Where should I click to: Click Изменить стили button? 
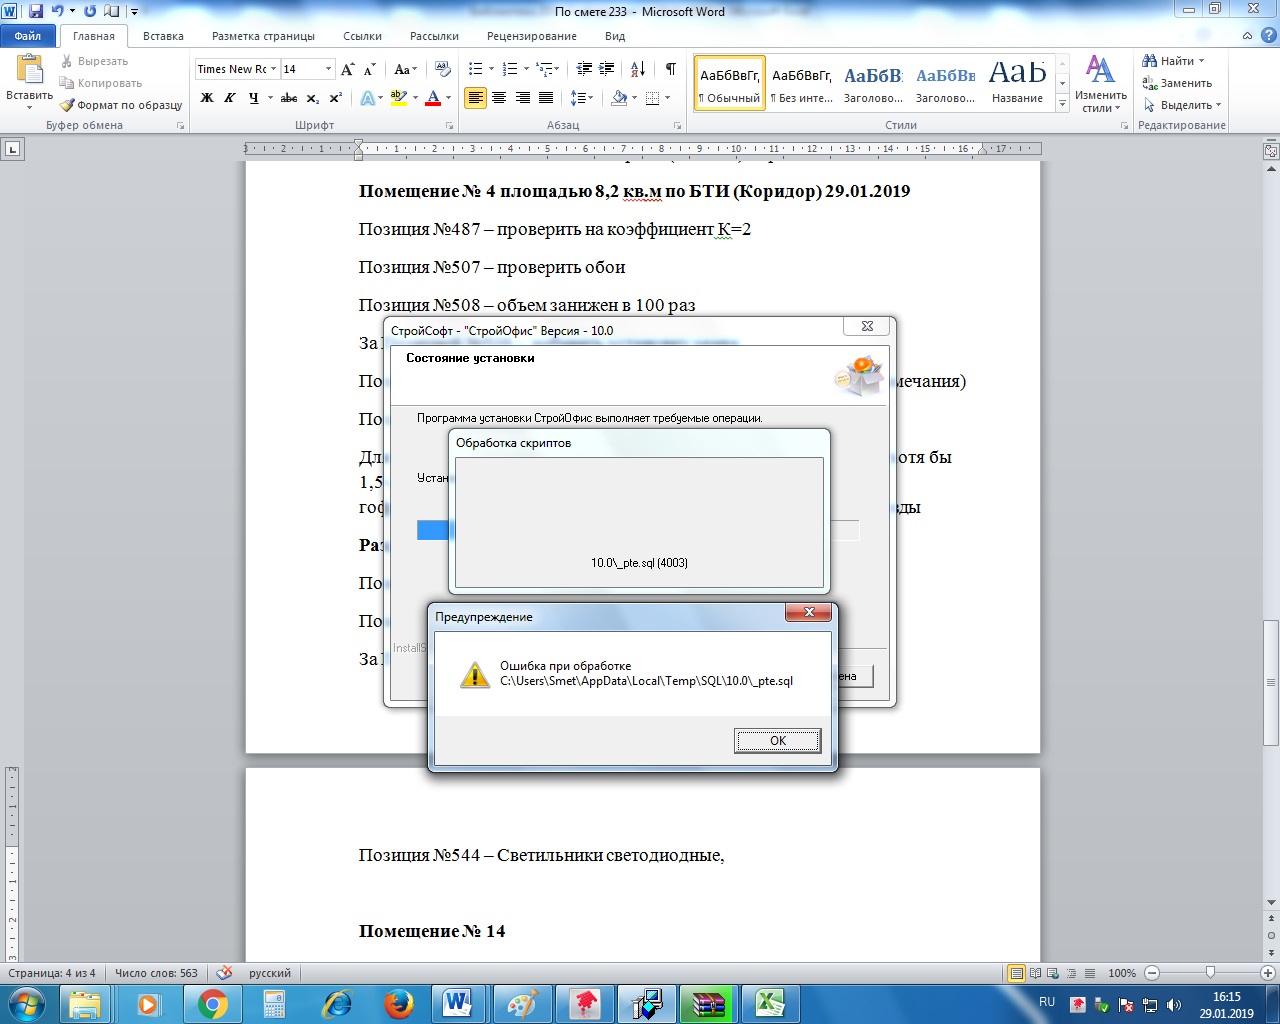[1100, 84]
